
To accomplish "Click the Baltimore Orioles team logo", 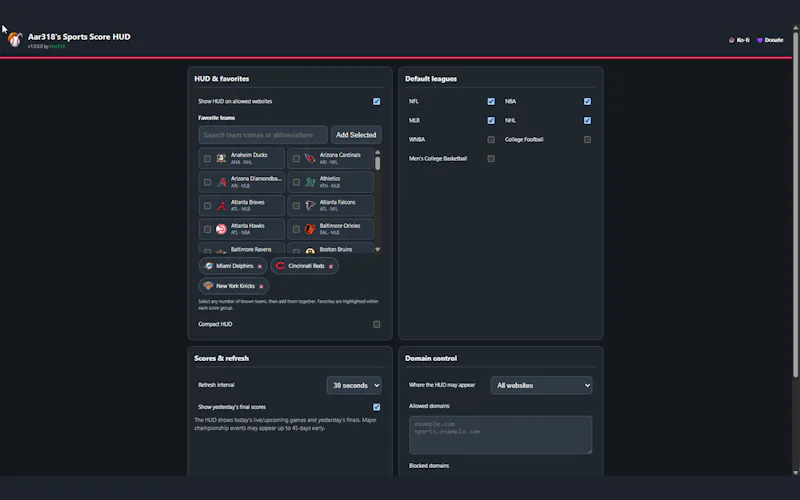I will click(310, 229).
